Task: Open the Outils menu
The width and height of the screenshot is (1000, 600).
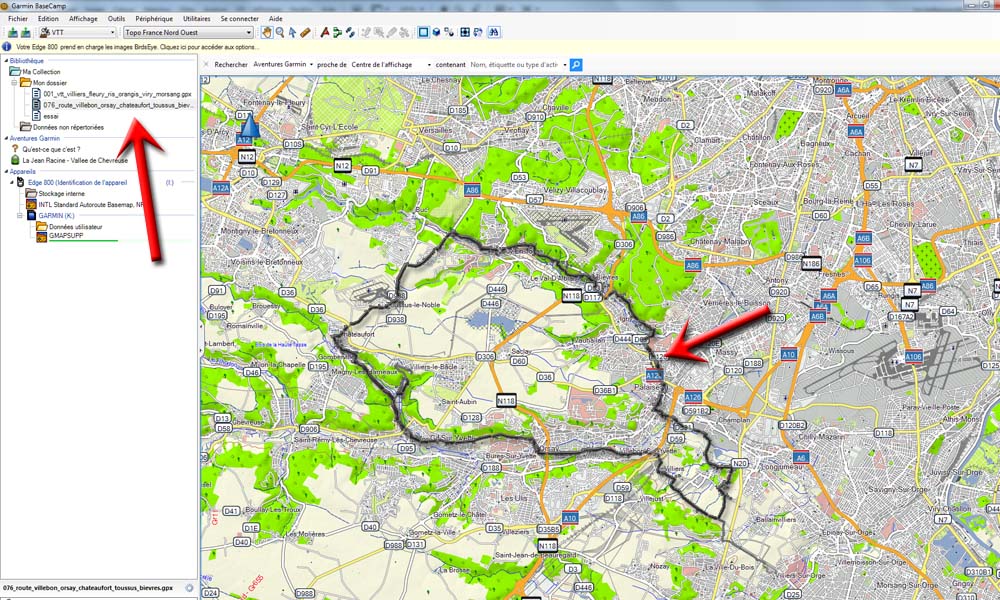Action: pyautogui.click(x=116, y=18)
